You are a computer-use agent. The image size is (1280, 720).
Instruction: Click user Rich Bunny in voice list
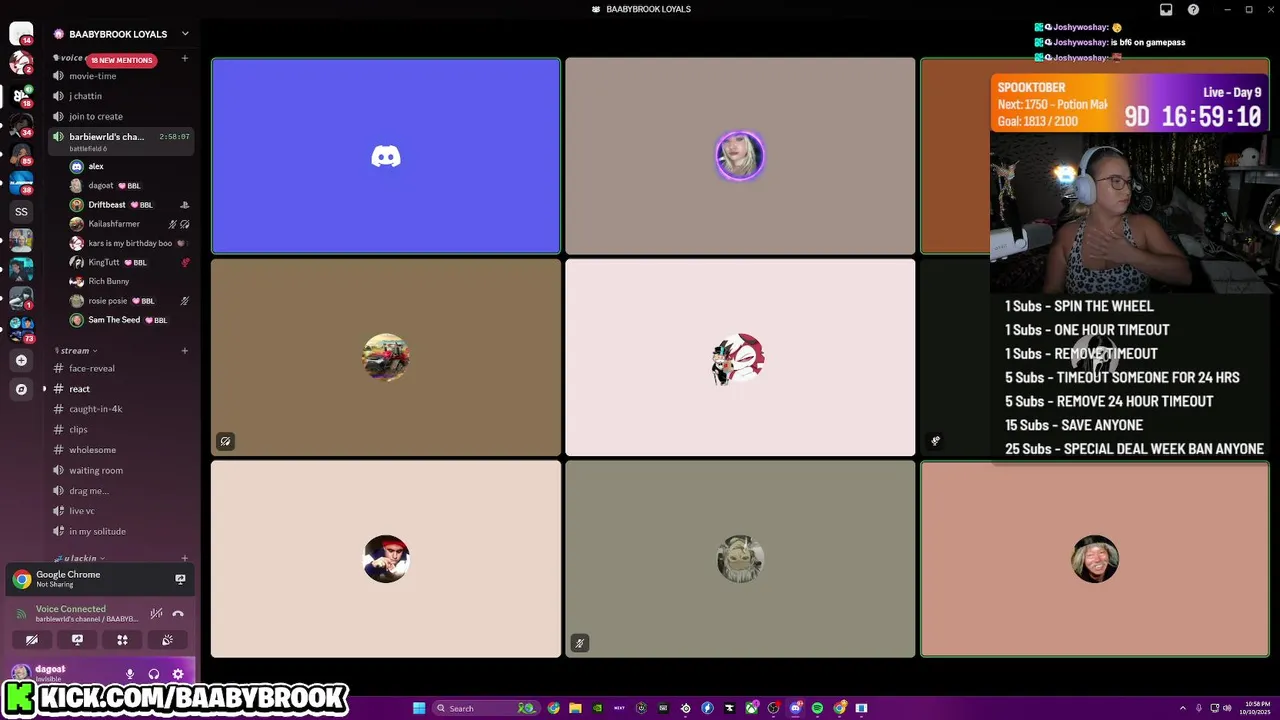pos(129,281)
